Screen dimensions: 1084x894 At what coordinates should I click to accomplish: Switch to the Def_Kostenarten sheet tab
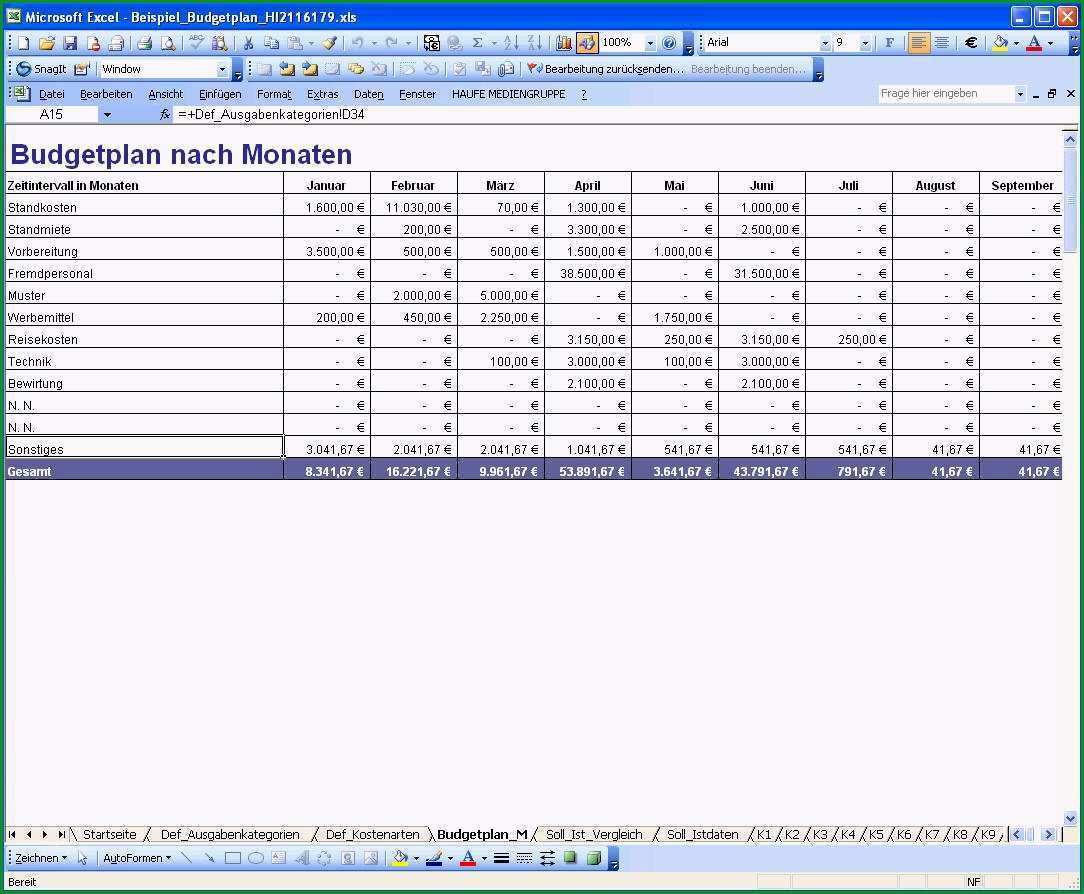373,835
